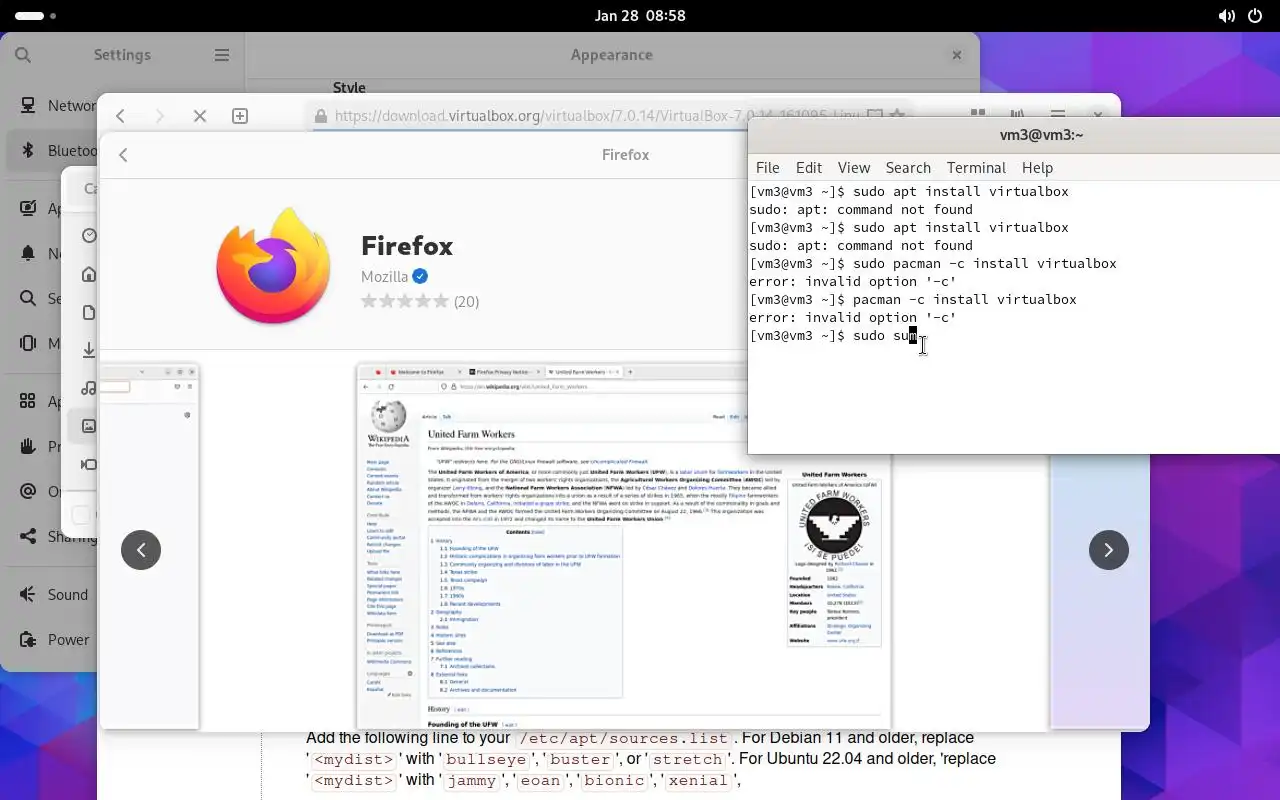The image size is (1280, 800).
Task: Click the Sharing icon in Settings sidebar
Action: point(28,536)
